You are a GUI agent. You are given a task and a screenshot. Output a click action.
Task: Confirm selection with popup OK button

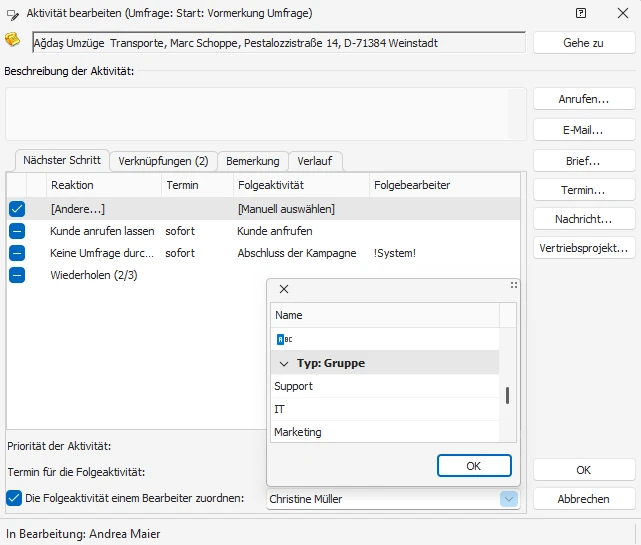tap(474, 466)
